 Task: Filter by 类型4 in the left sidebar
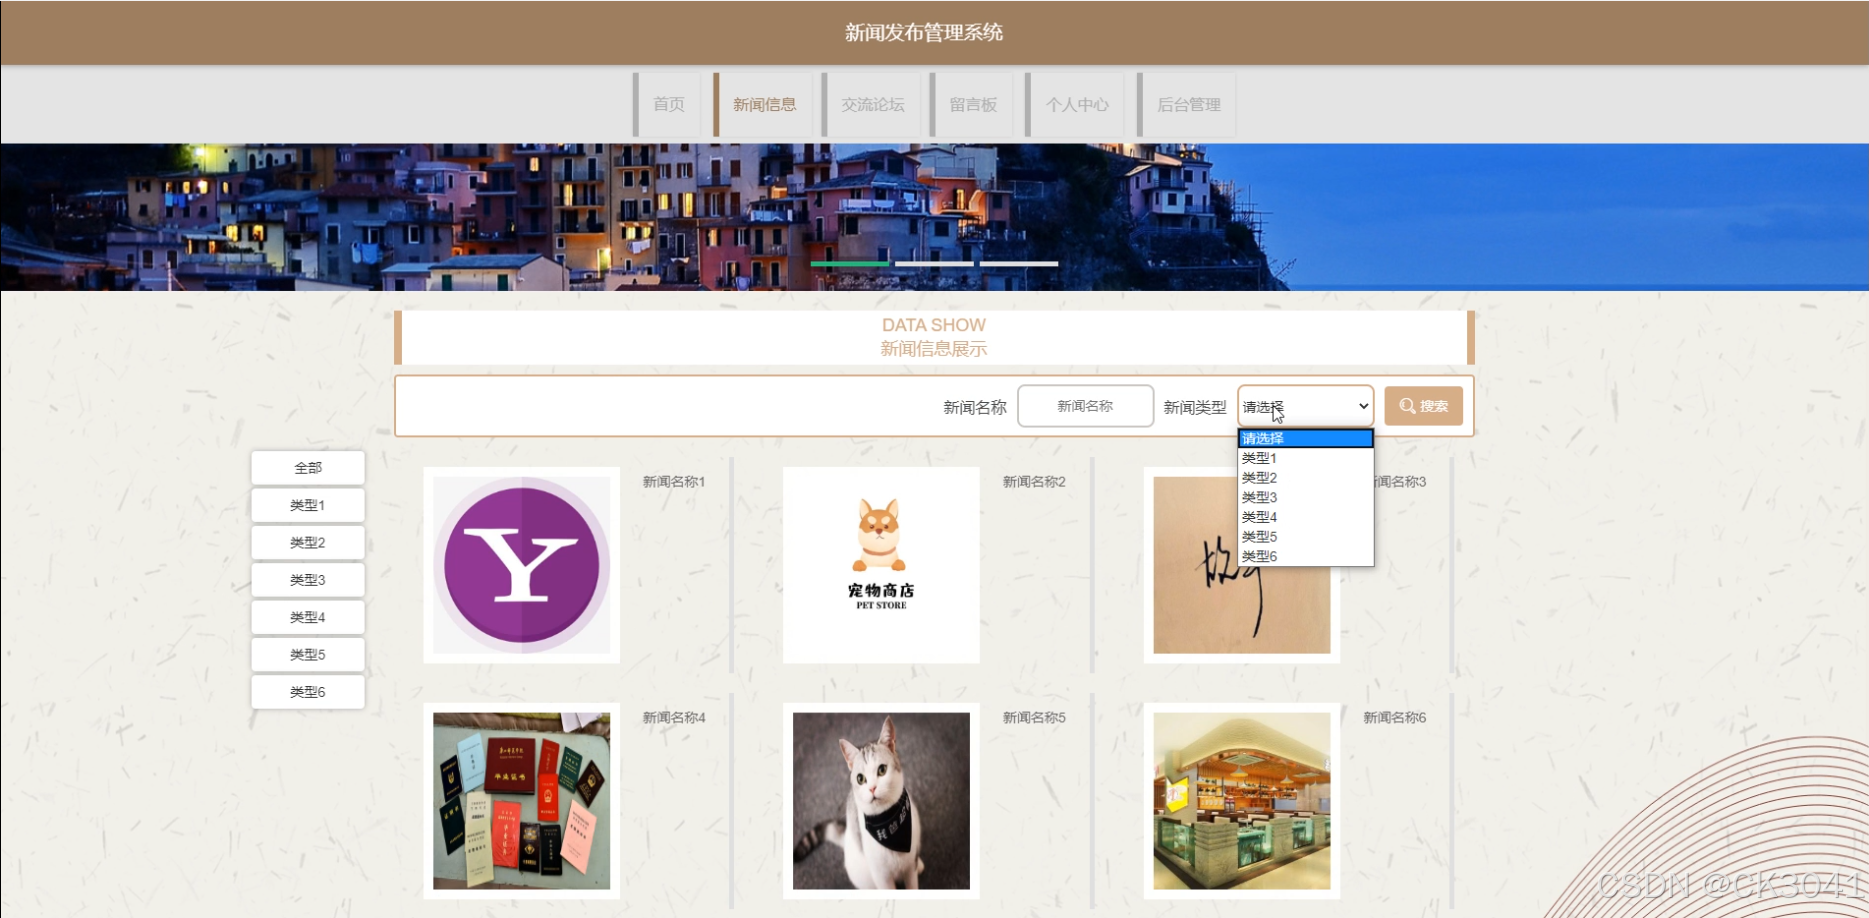[308, 617]
